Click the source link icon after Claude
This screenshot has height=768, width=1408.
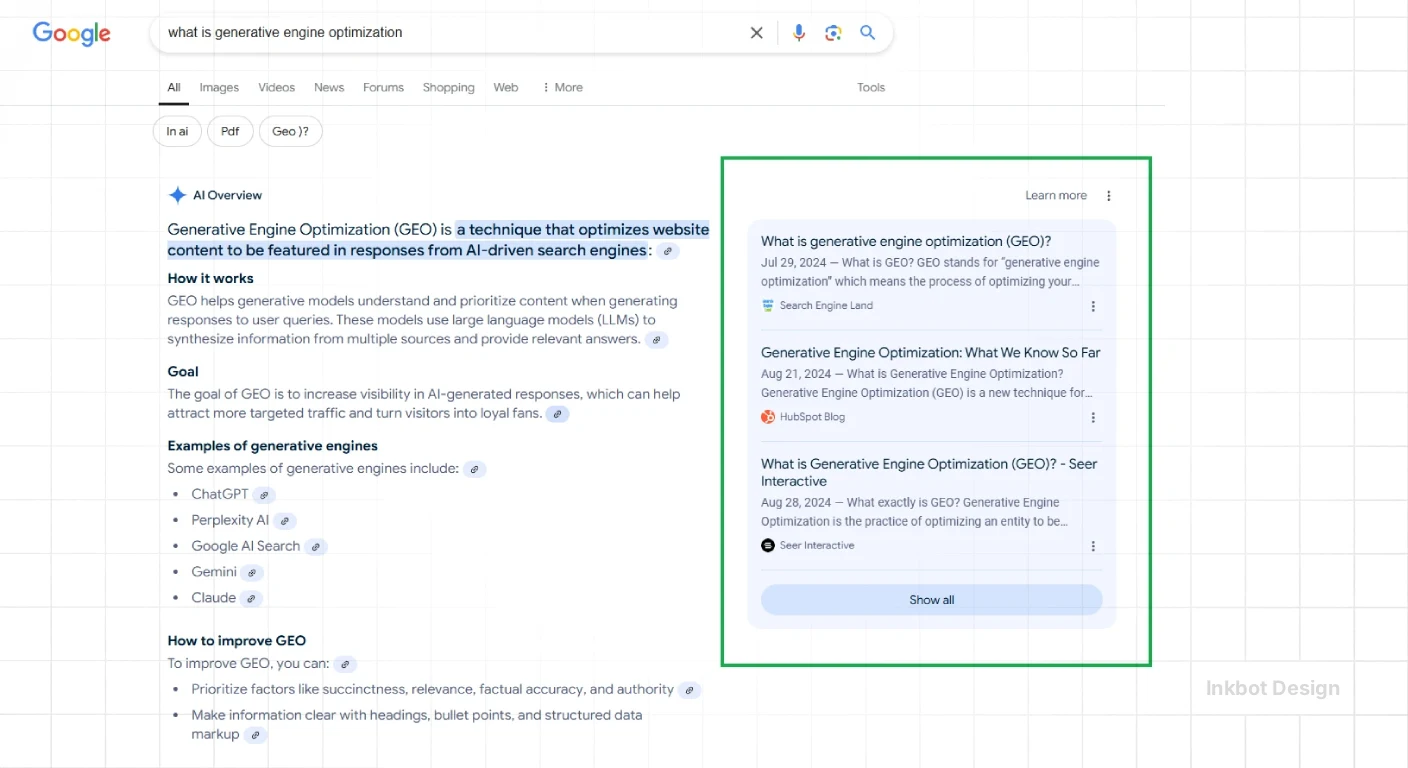point(252,599)
